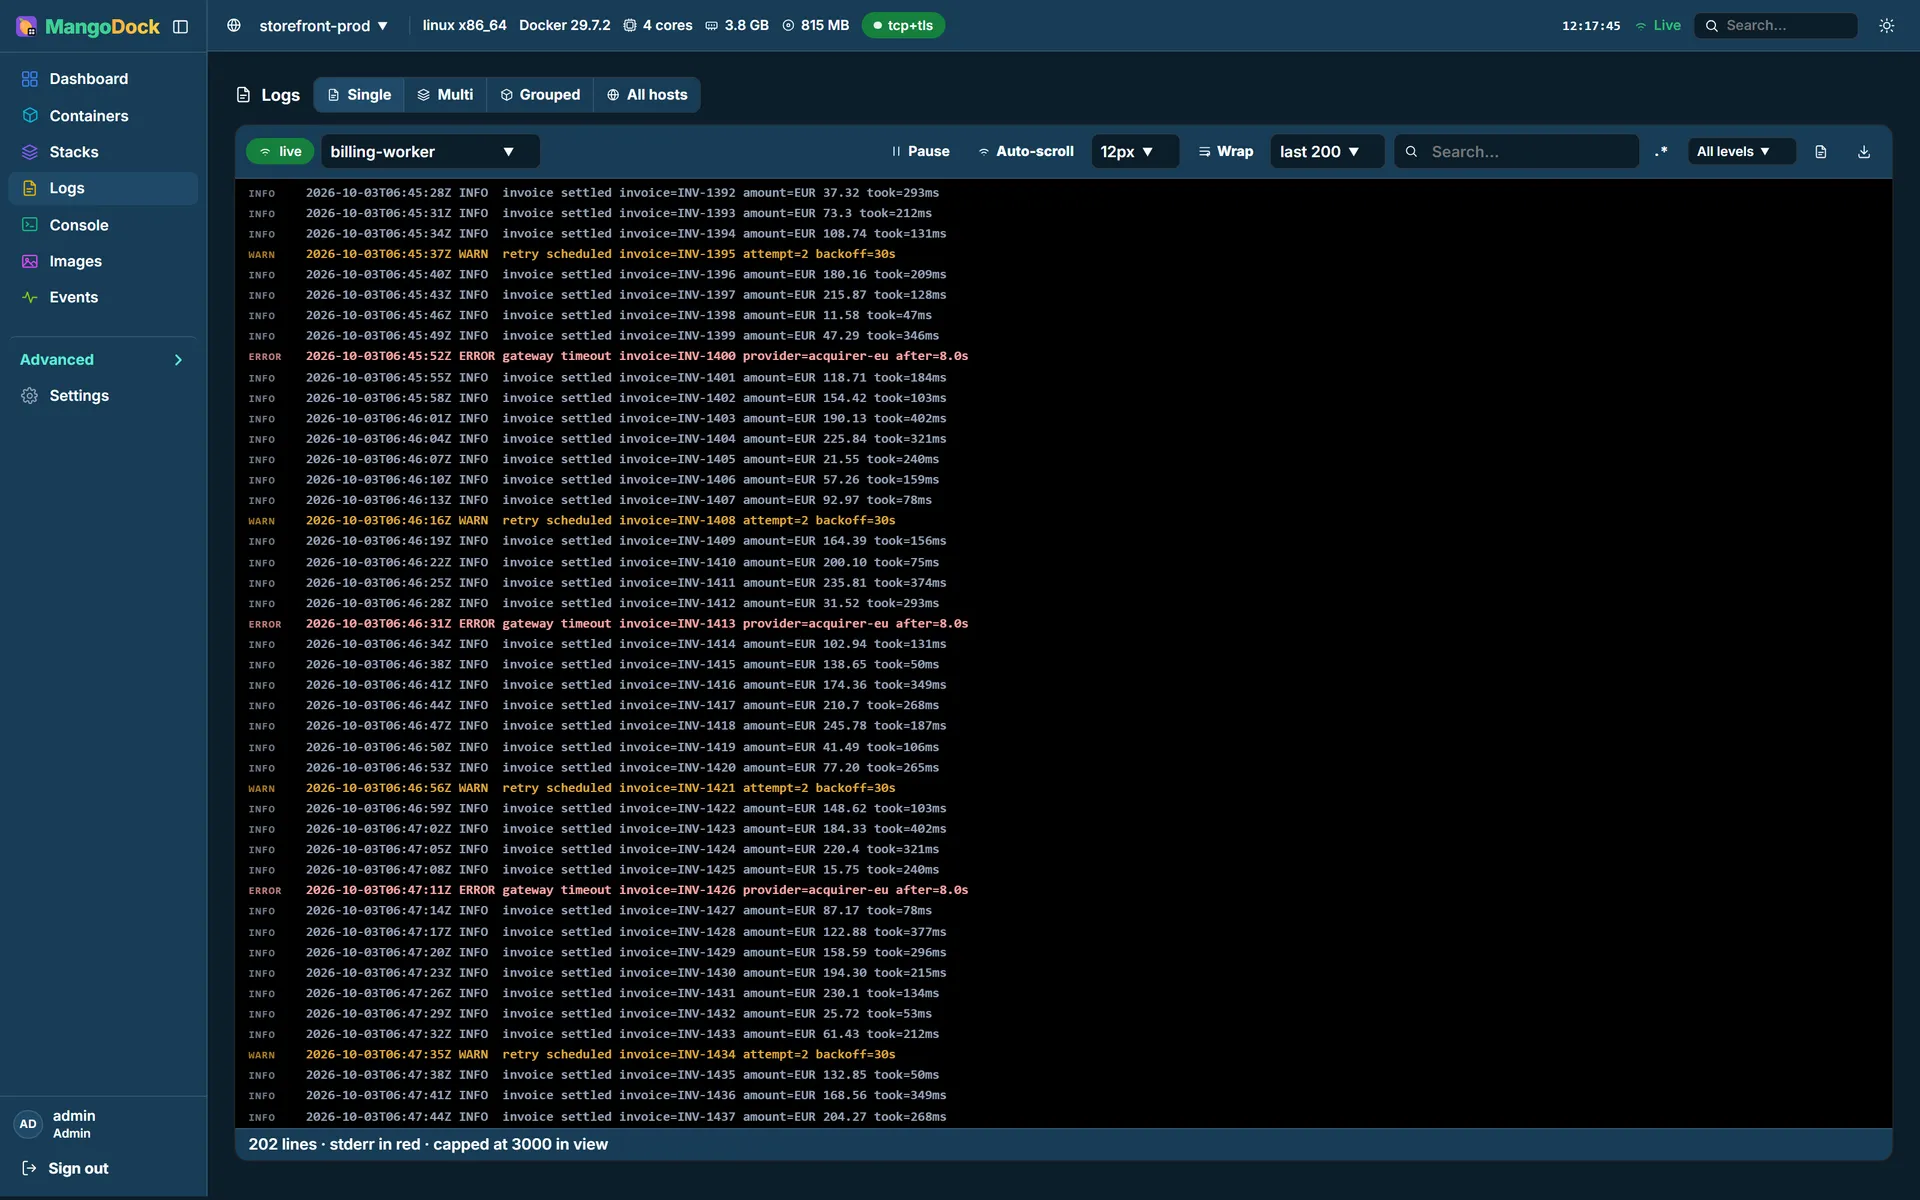Click ERROR log line for invoice INV-1413

pos(1063,624)
